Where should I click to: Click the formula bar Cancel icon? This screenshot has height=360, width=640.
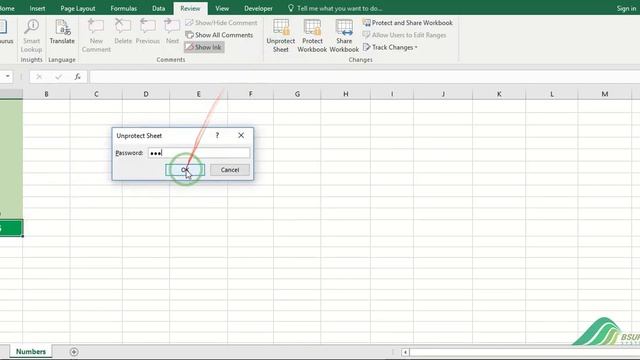[39, 77]
